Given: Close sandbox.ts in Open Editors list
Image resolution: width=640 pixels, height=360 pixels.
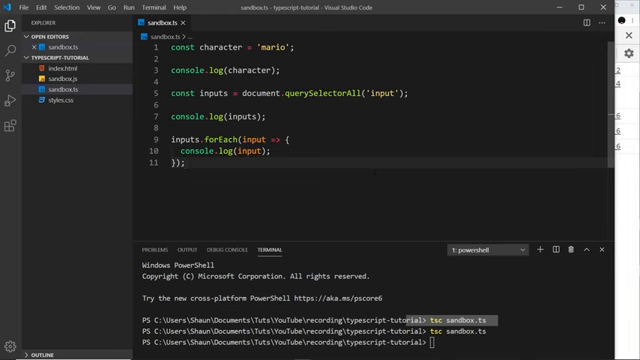Looking at the screenshot, I should (34, 47).
